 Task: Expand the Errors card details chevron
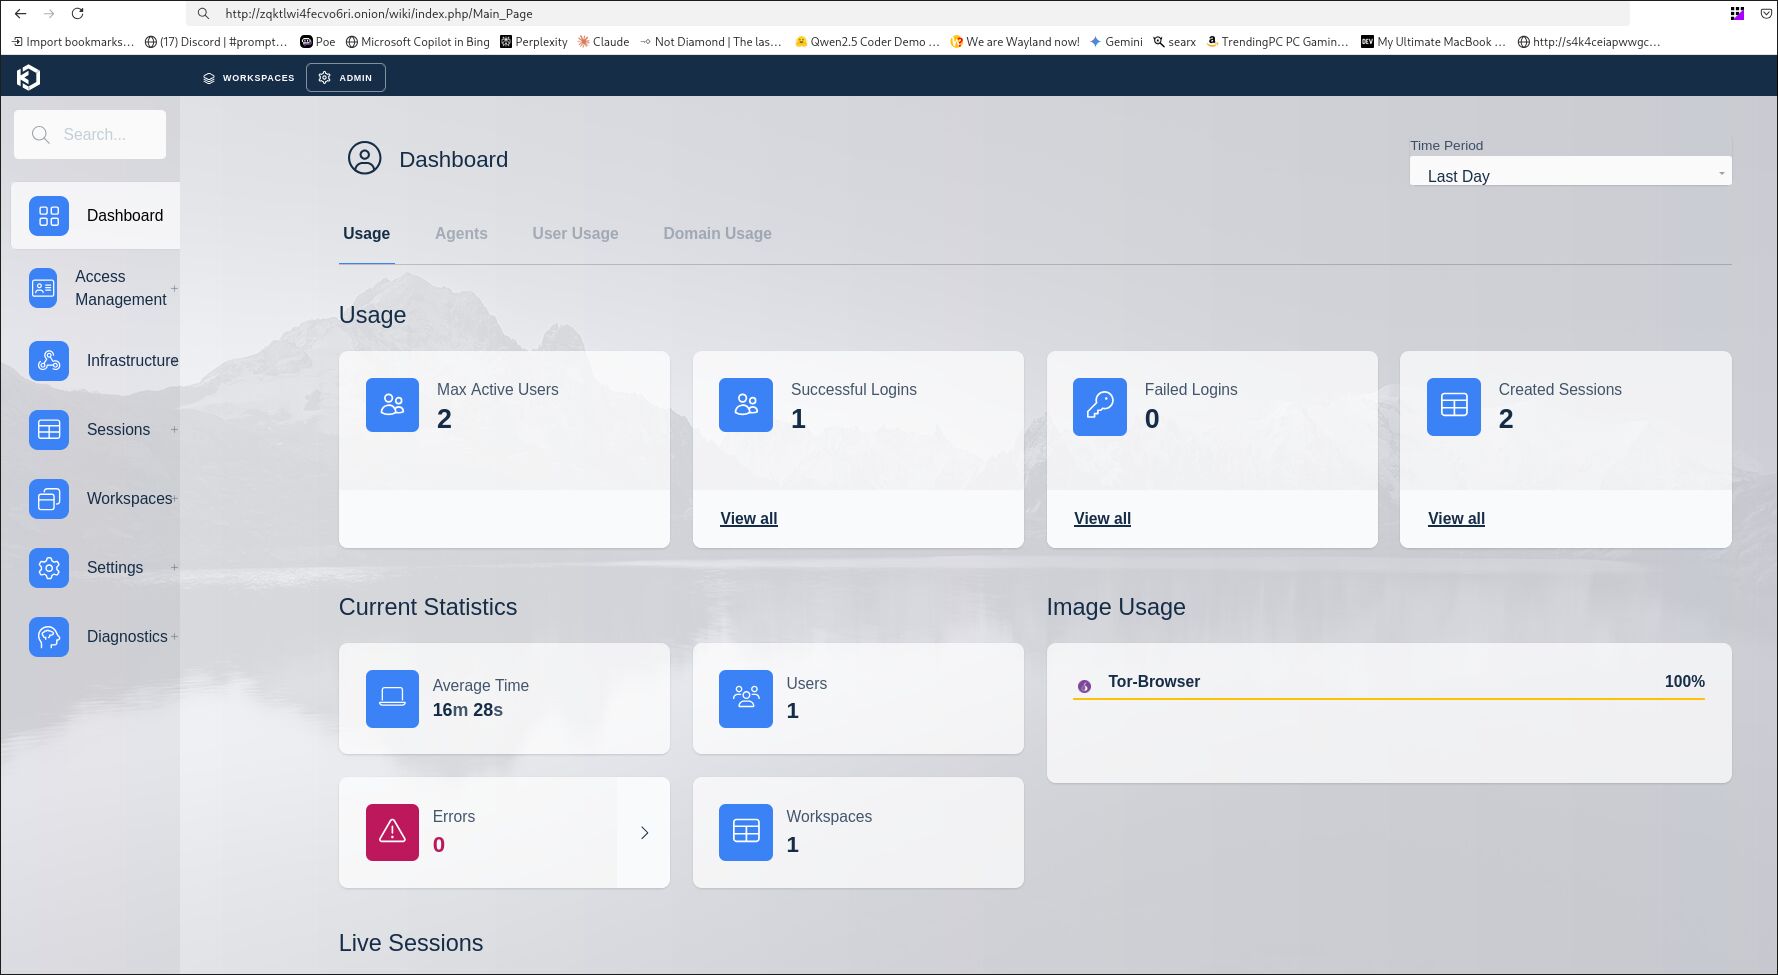tap(645, 832)
